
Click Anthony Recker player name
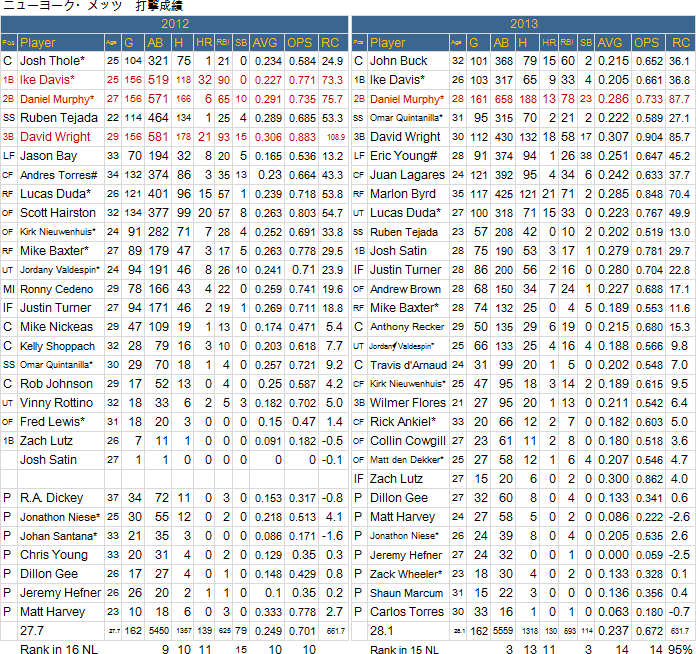[x=407, y=327]
